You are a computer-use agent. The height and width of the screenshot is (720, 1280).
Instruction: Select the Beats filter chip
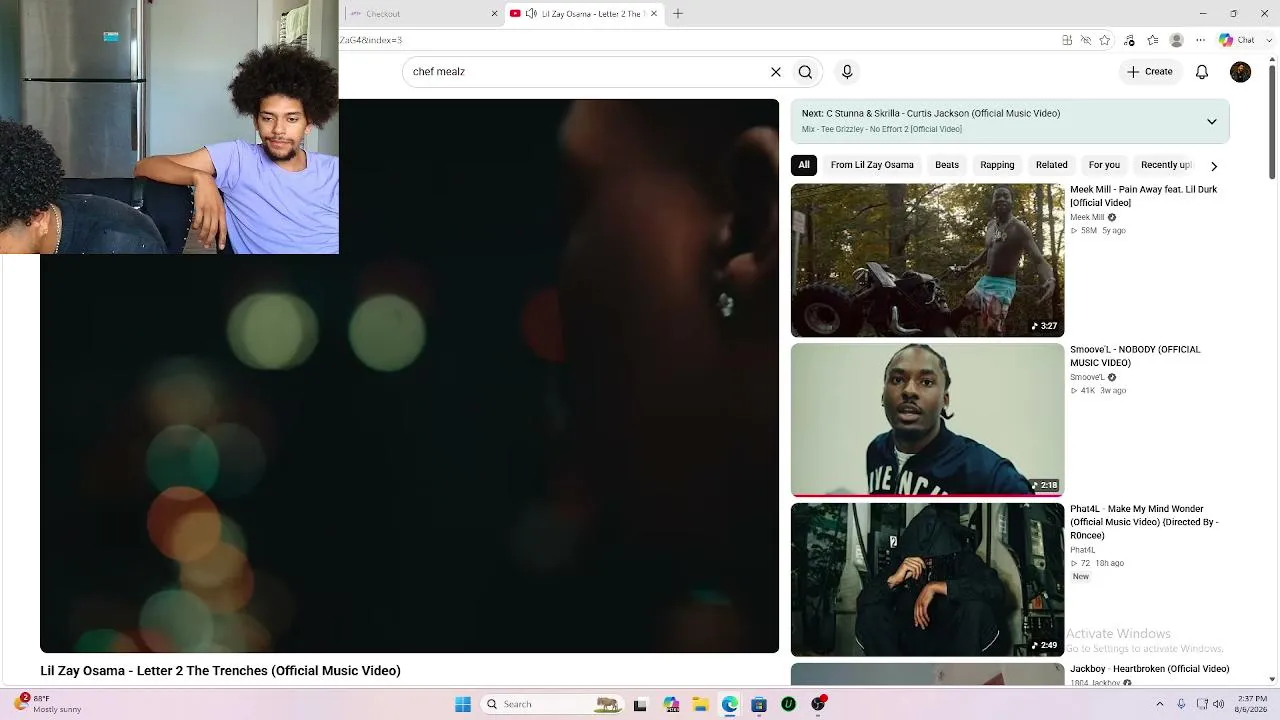click(x=947, y=165)
